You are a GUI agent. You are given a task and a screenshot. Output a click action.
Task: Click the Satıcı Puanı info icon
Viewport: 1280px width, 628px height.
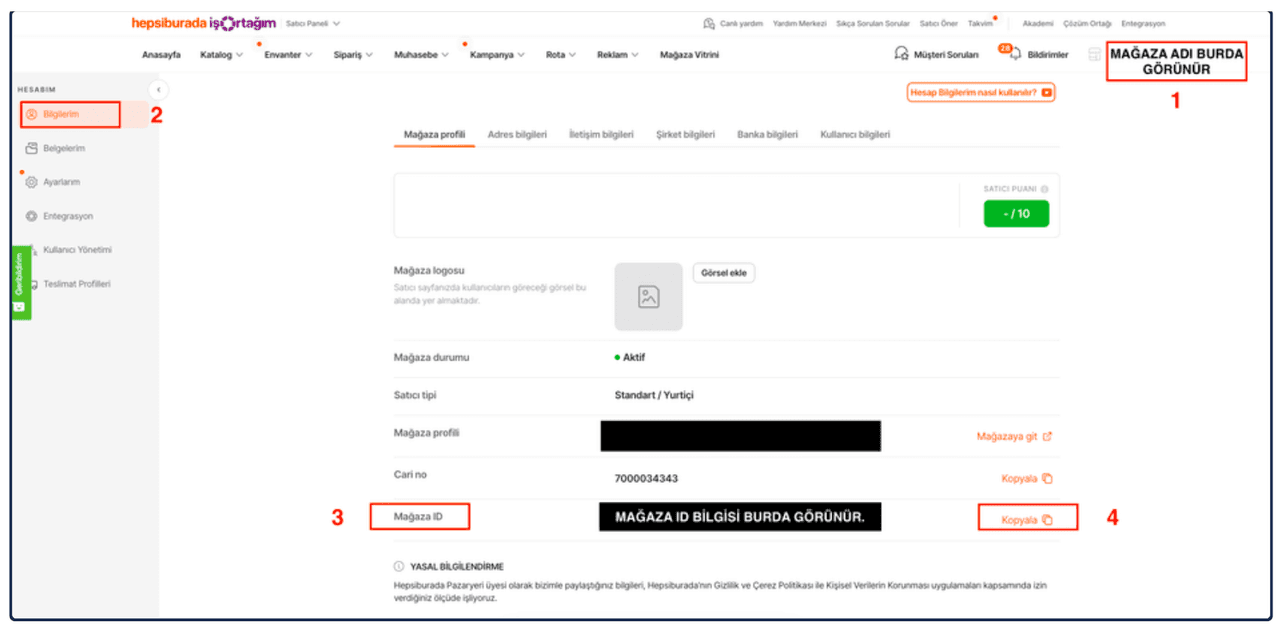point(1044,189)
